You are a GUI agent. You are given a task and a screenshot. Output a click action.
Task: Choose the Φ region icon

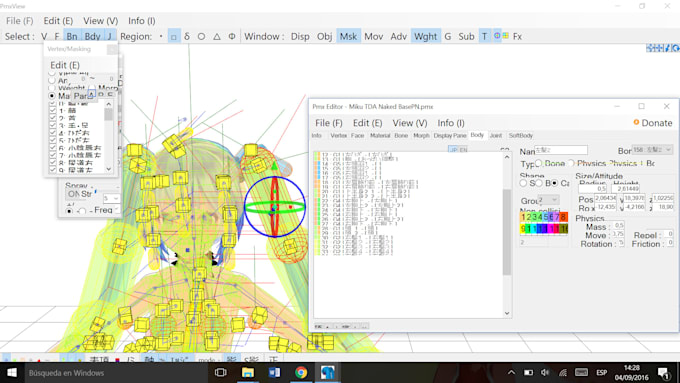tap(232, 36)
